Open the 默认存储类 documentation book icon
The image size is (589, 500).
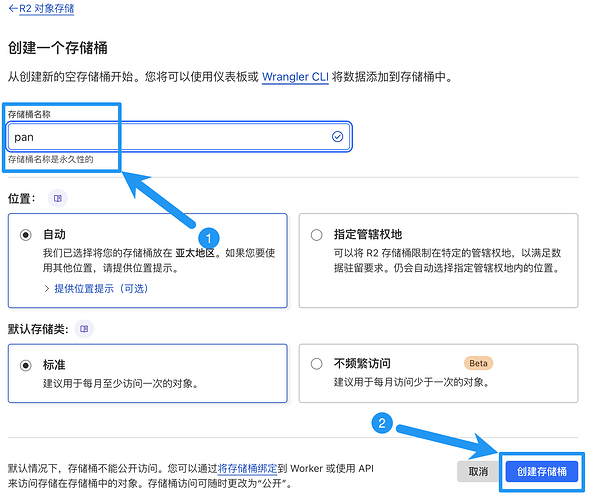84,329
